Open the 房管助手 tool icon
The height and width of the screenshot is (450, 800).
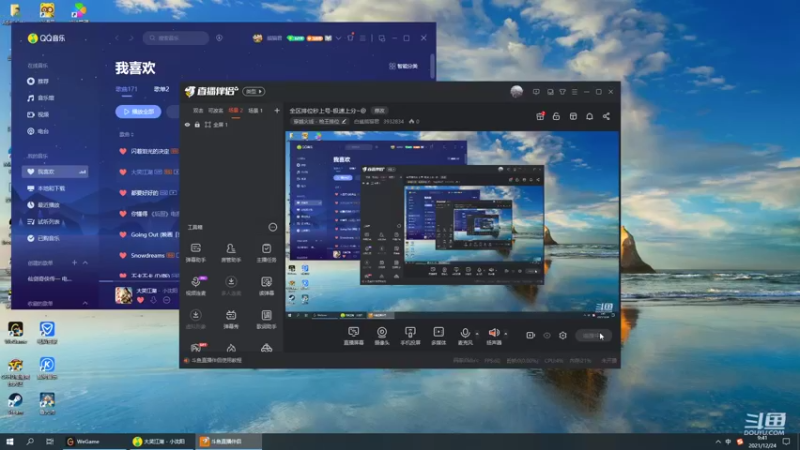[231, 252]
